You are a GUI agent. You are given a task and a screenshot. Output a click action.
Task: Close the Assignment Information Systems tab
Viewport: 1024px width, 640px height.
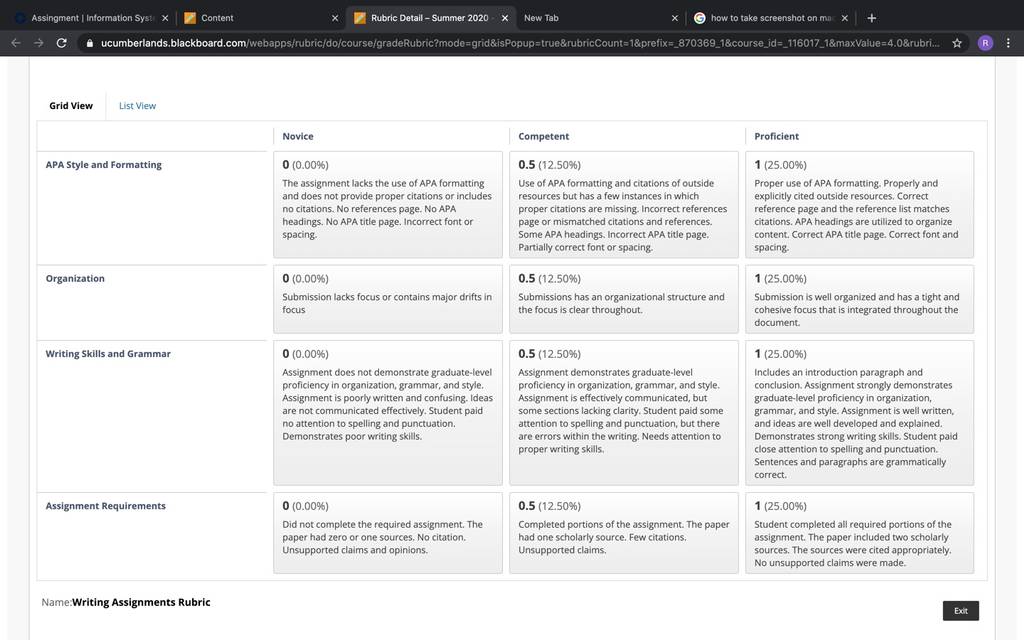tap(165, 18)
